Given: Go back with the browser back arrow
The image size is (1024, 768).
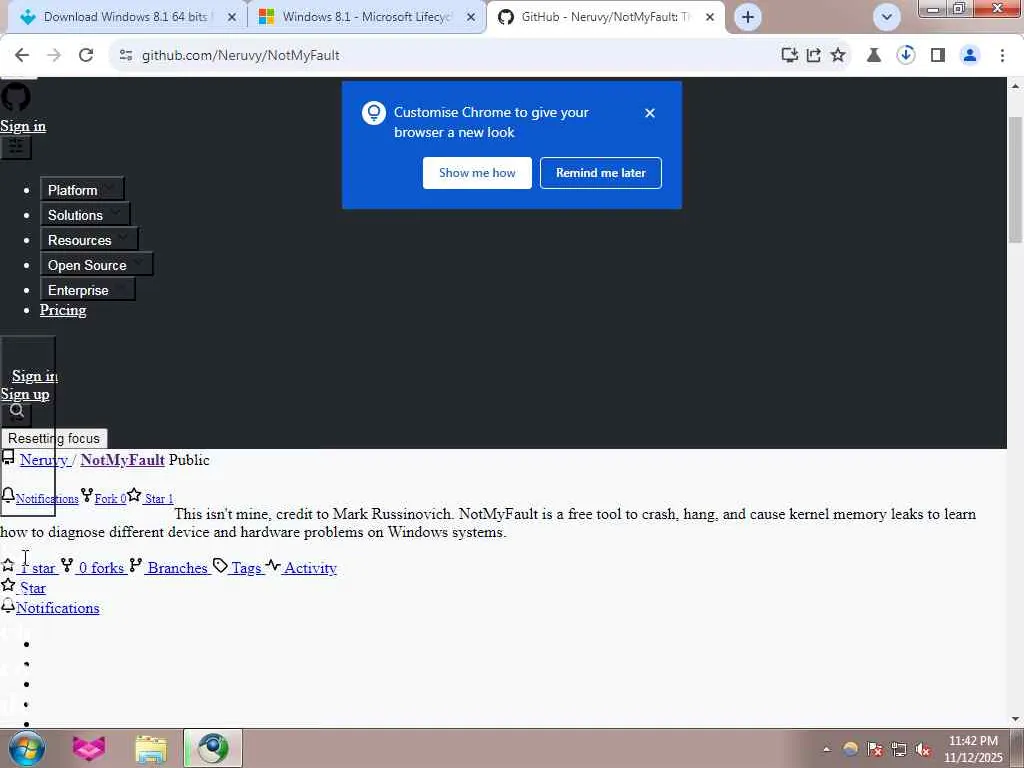Looking at the screenshot, I should point(22,56).
